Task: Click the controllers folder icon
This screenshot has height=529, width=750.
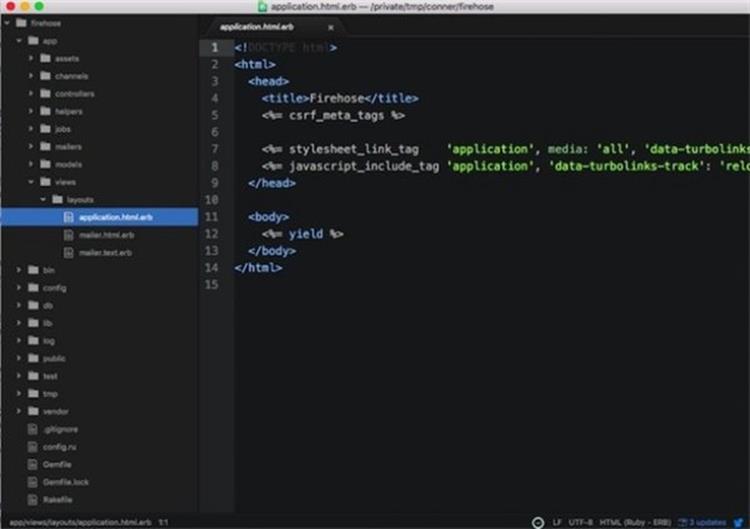Action: 45,94
